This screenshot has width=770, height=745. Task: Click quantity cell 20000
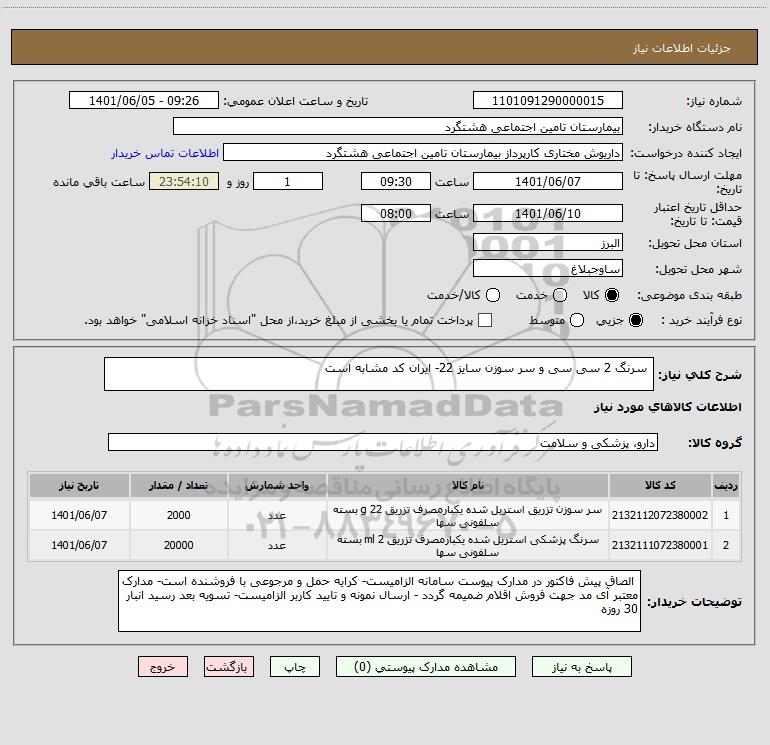[x=178, y=545]
